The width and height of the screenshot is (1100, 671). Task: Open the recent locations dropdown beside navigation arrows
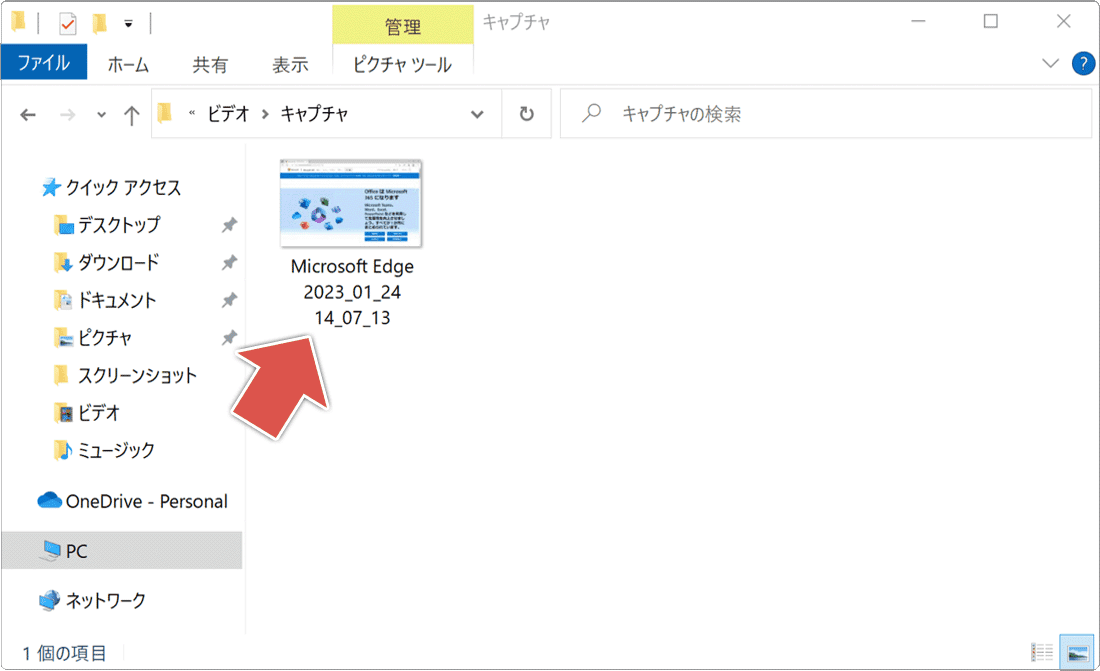coord(100,114)
